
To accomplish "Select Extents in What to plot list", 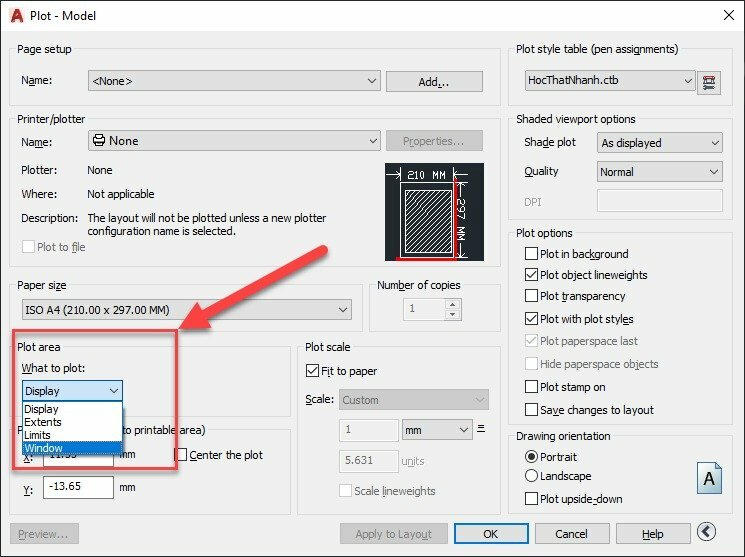I will coord(43,422).
